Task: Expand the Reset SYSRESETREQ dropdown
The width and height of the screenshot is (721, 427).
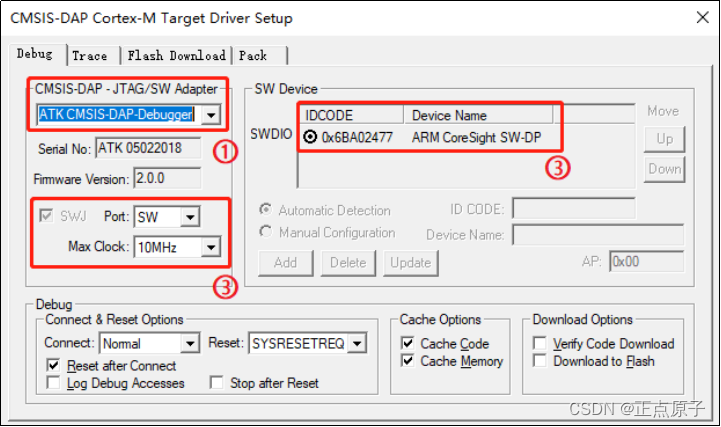Action: (x=357, y=344)
